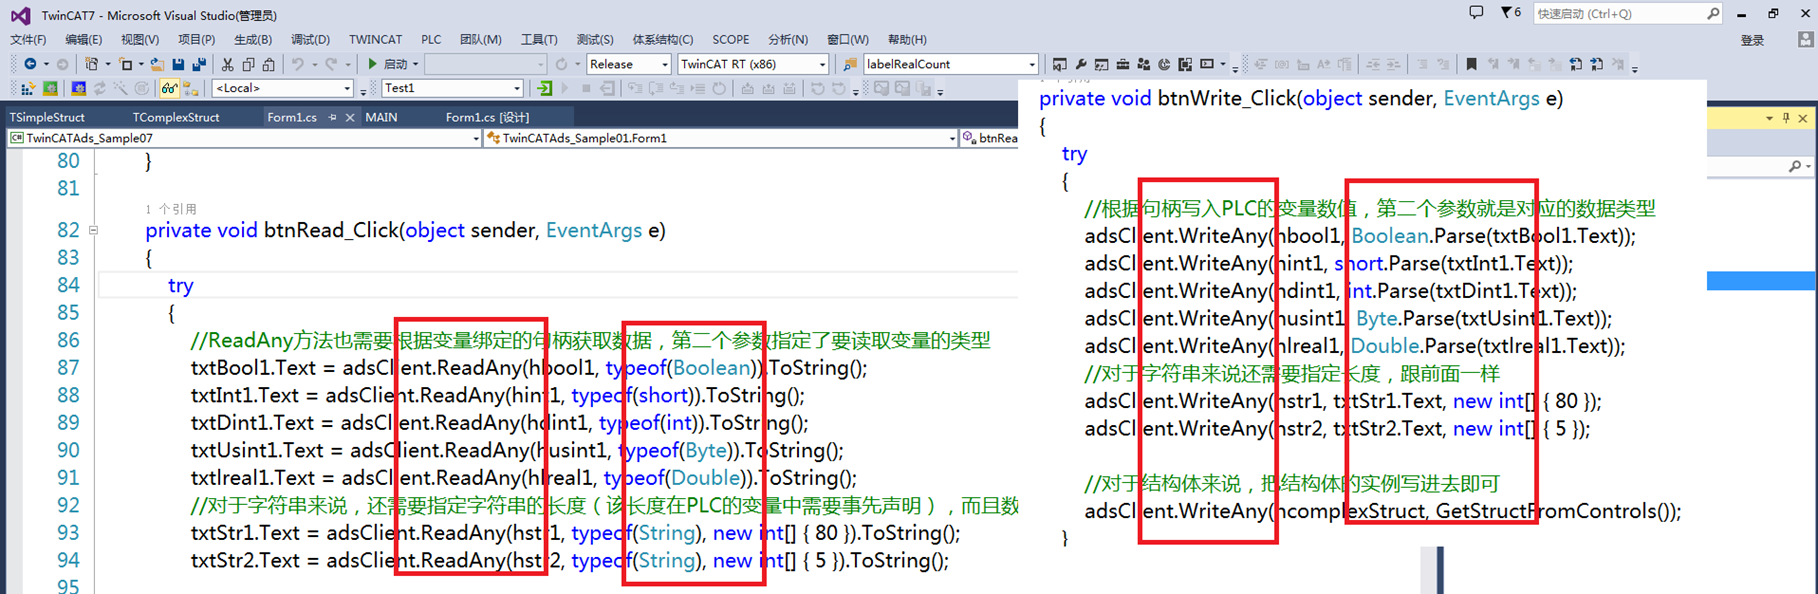Click the Visual Studio logo icon
1818x594 pixels.
(20, 15)
